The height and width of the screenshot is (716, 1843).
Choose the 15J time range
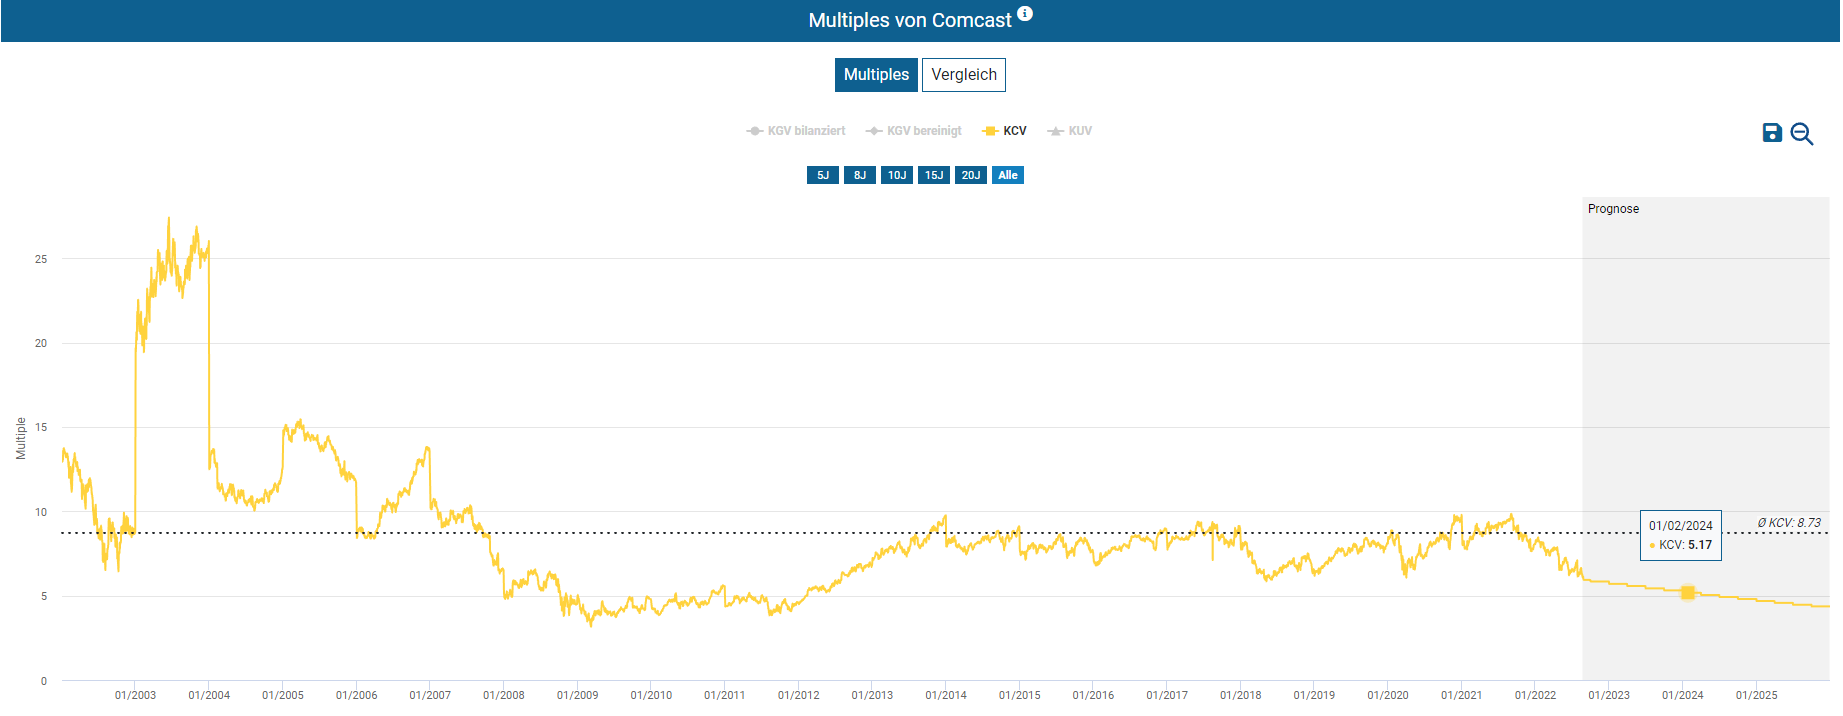click(934, 175)
